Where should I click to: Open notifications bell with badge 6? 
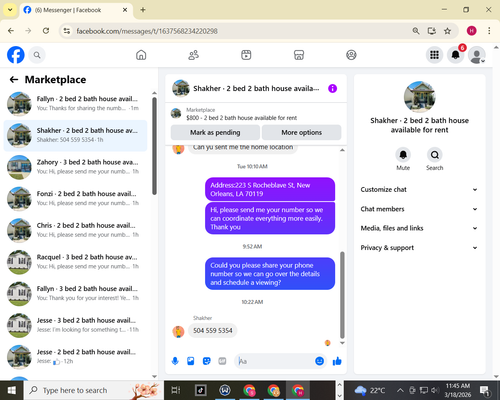[x=456, y=55]
